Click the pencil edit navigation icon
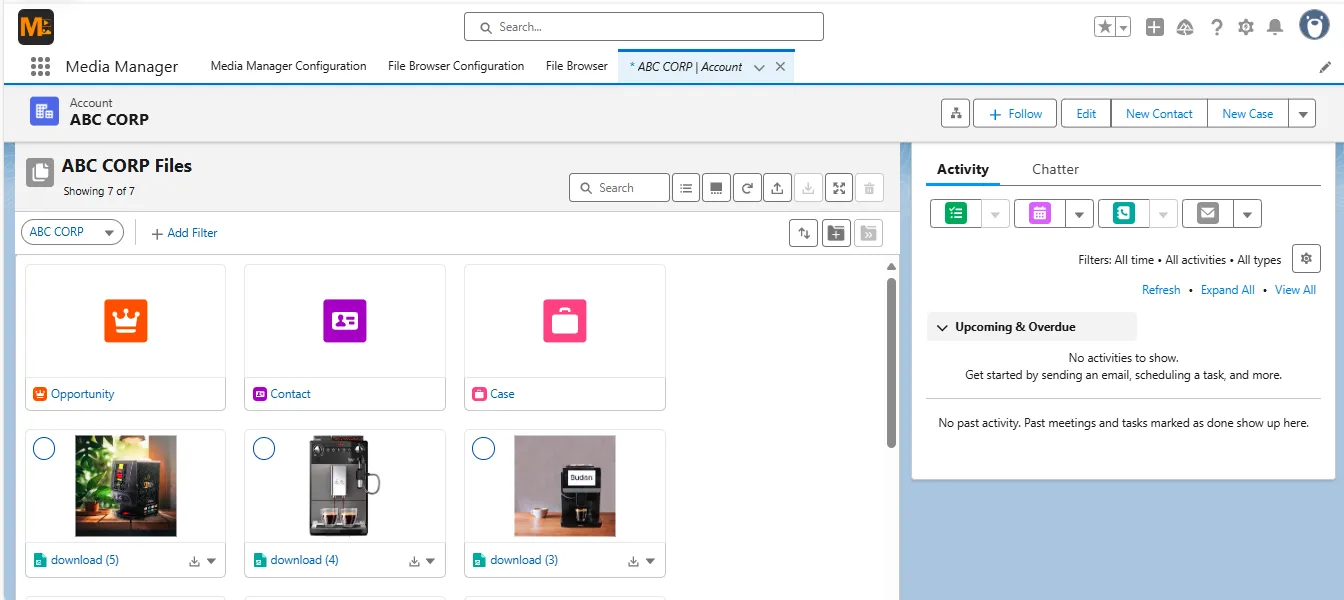Screen dimensions: 1344x600 click(1326, 67)
